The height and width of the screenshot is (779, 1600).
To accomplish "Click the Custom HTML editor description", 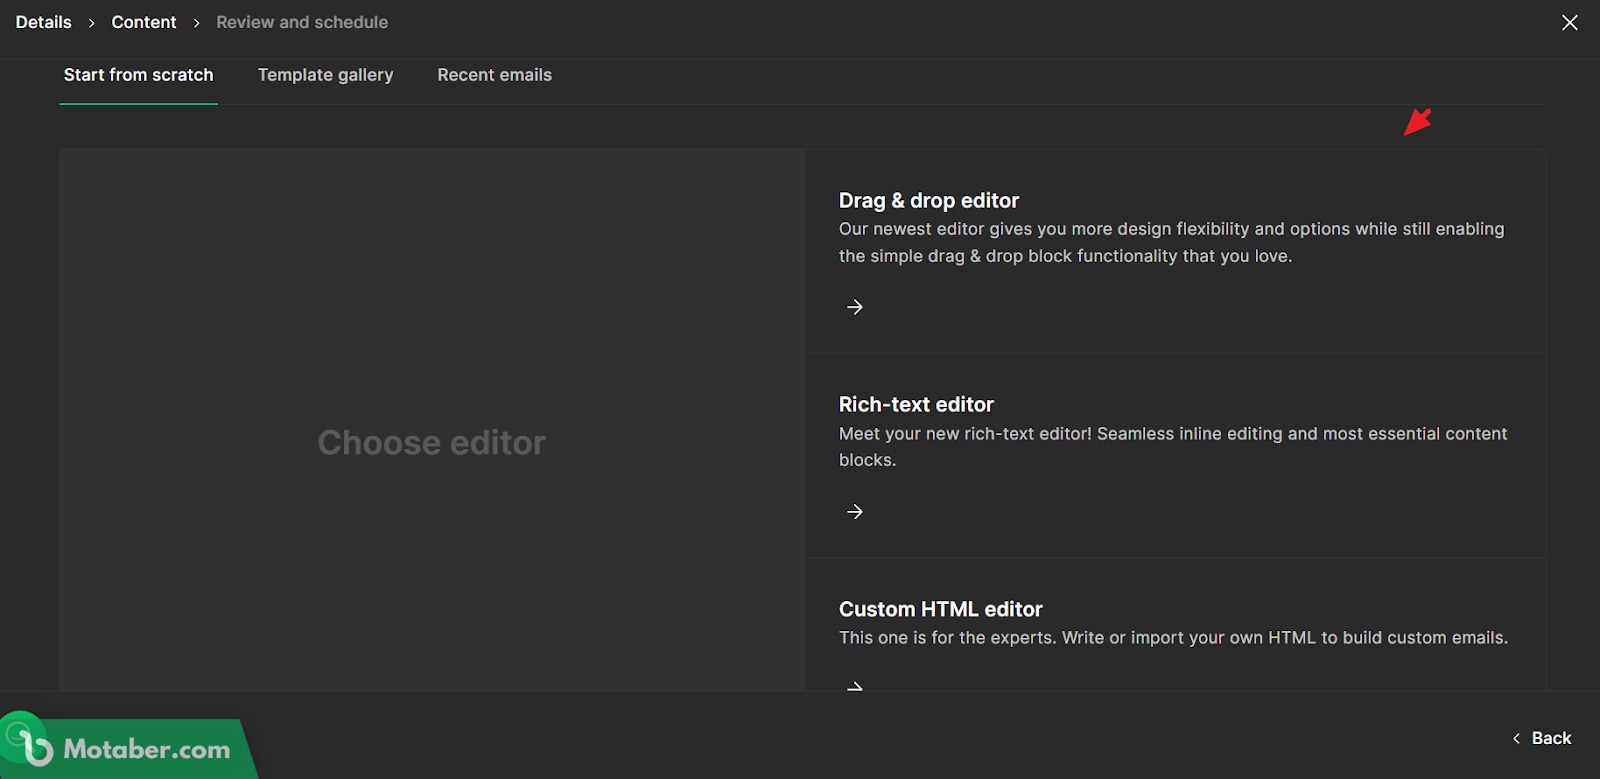I will [x=1173, y=638].
